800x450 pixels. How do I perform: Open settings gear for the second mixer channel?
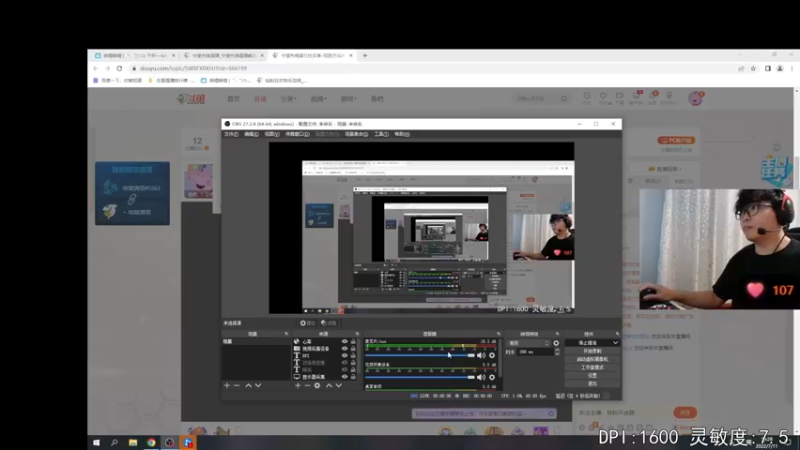coord(492,378)
